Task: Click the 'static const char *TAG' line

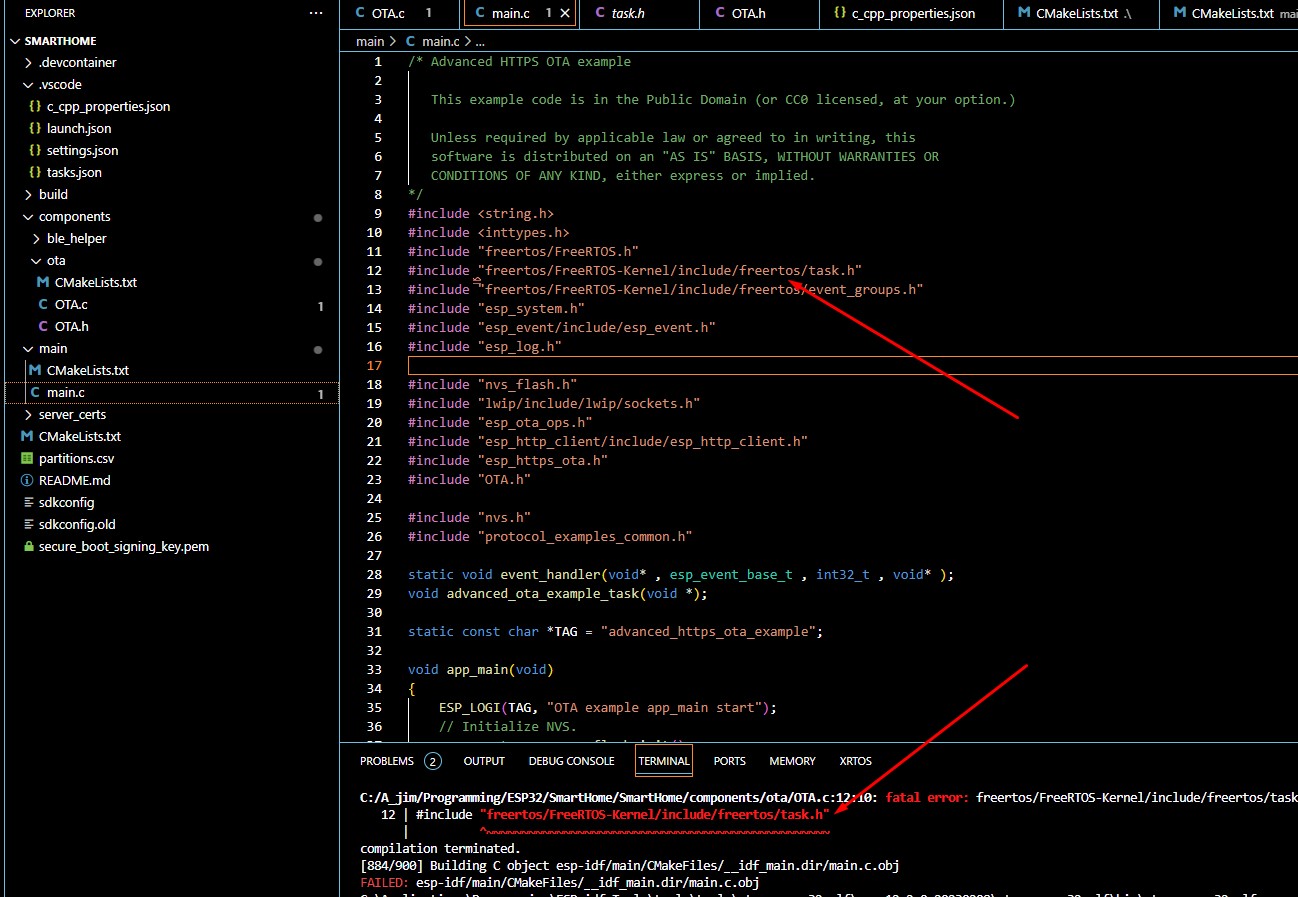Action: pos(615,631)
